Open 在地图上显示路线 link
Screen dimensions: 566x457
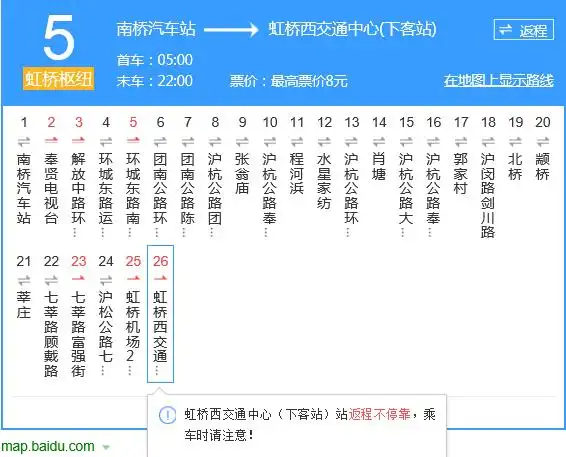498,80
